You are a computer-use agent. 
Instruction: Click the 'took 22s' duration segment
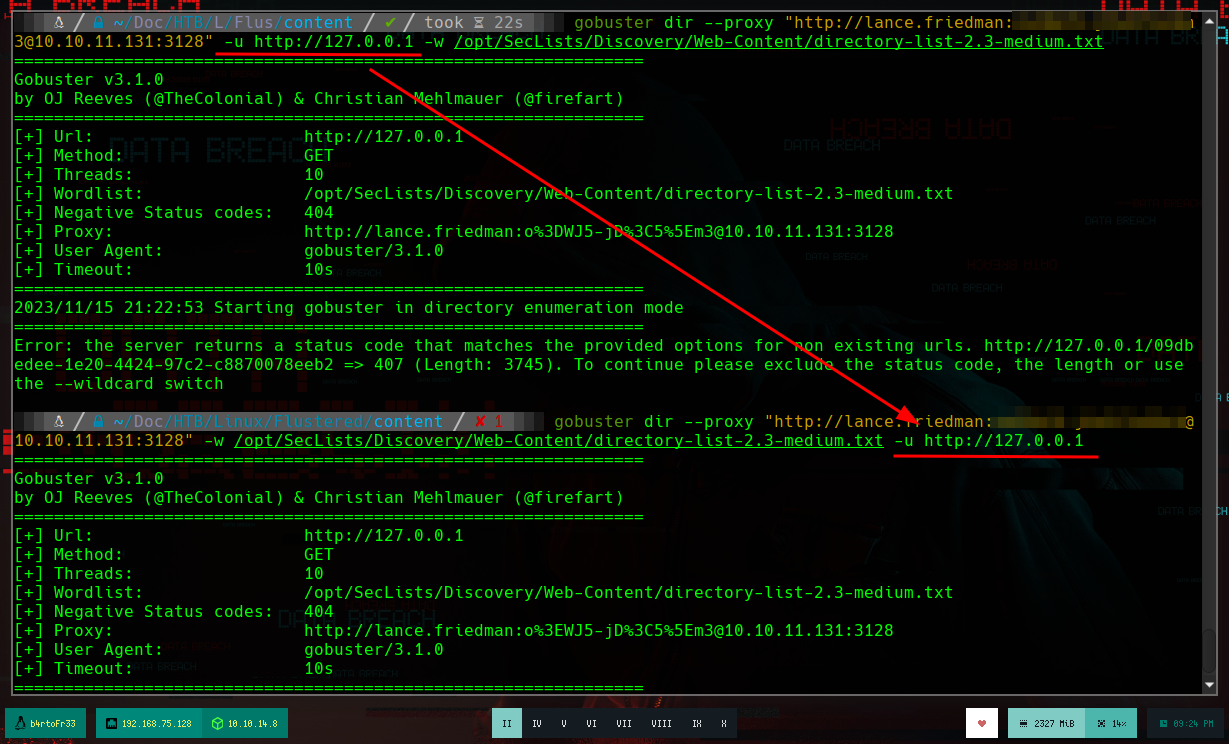coord(473,22)
